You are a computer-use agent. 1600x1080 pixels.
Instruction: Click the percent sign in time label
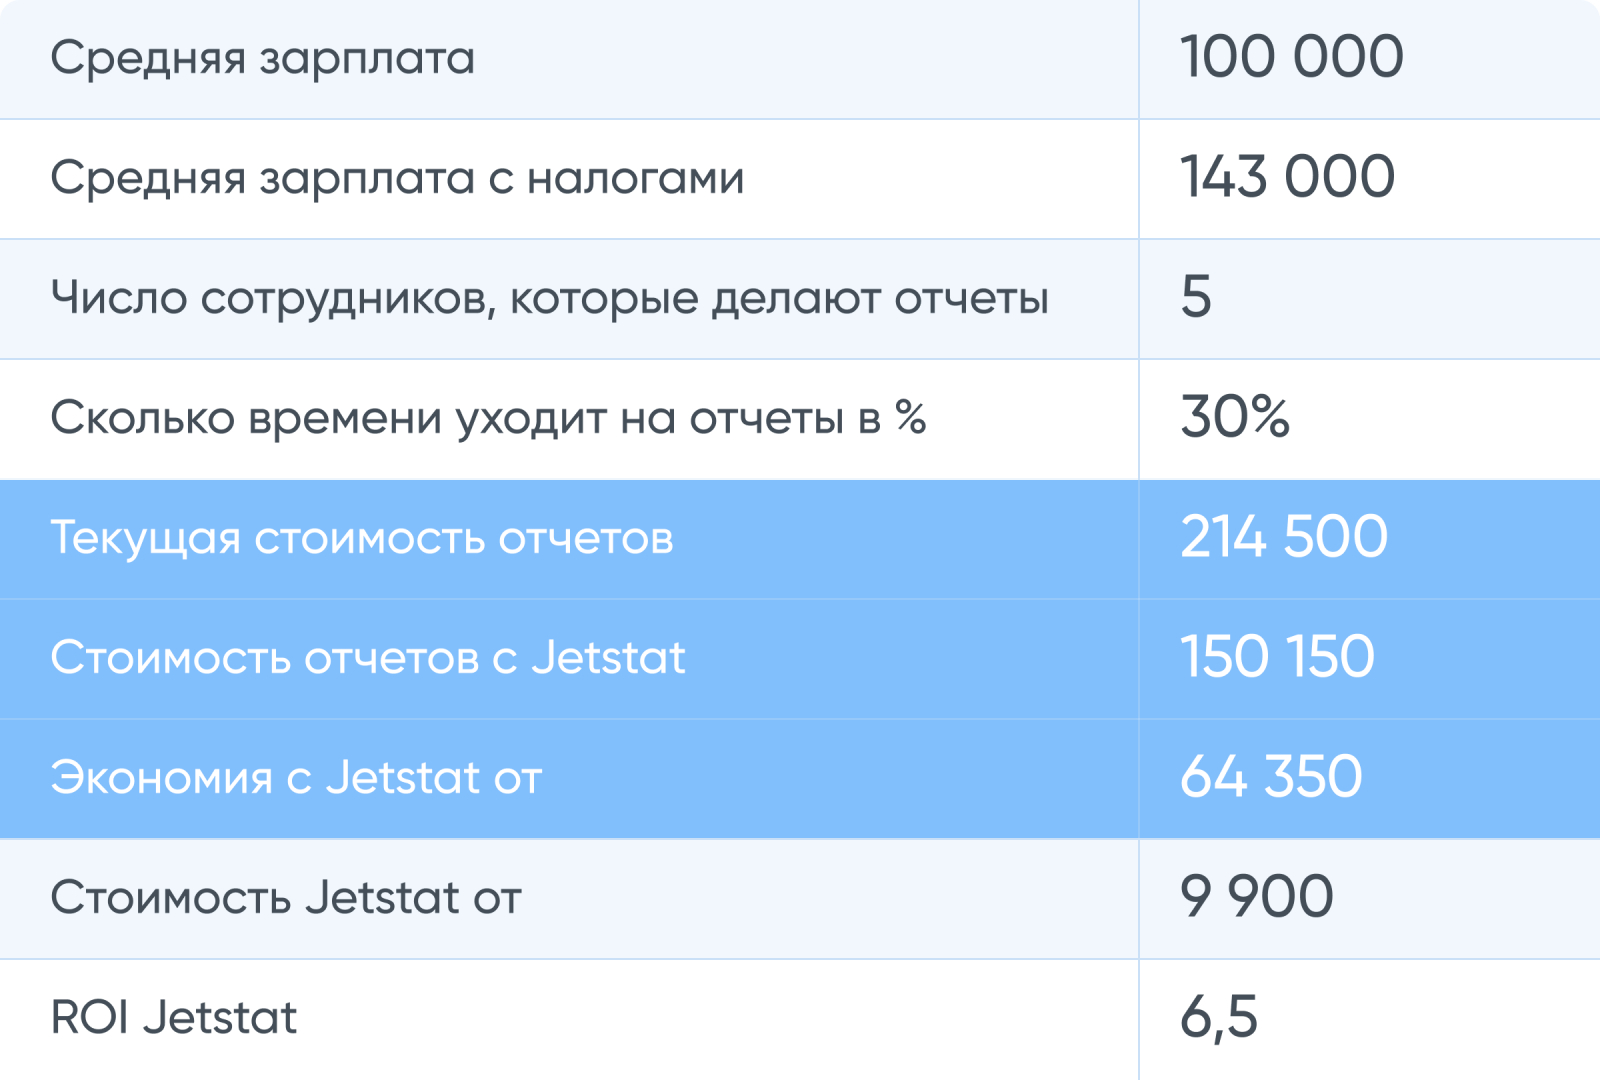(x=911, y=416)
